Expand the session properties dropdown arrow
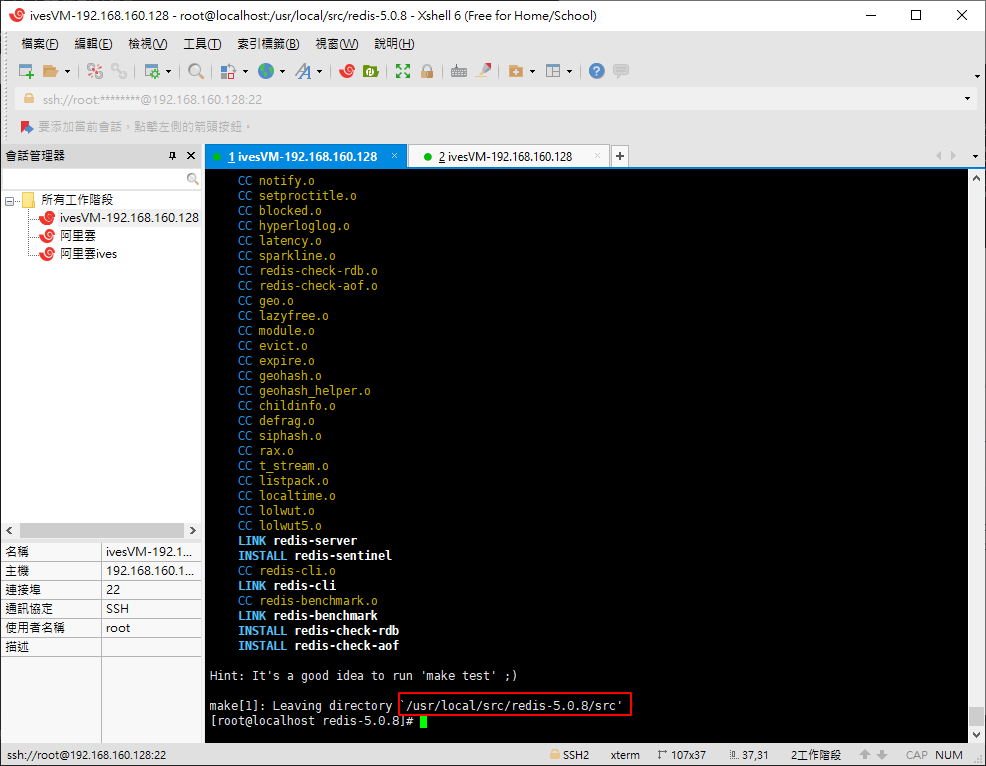This screenshot has height=766, width=986. click(169, 72)
